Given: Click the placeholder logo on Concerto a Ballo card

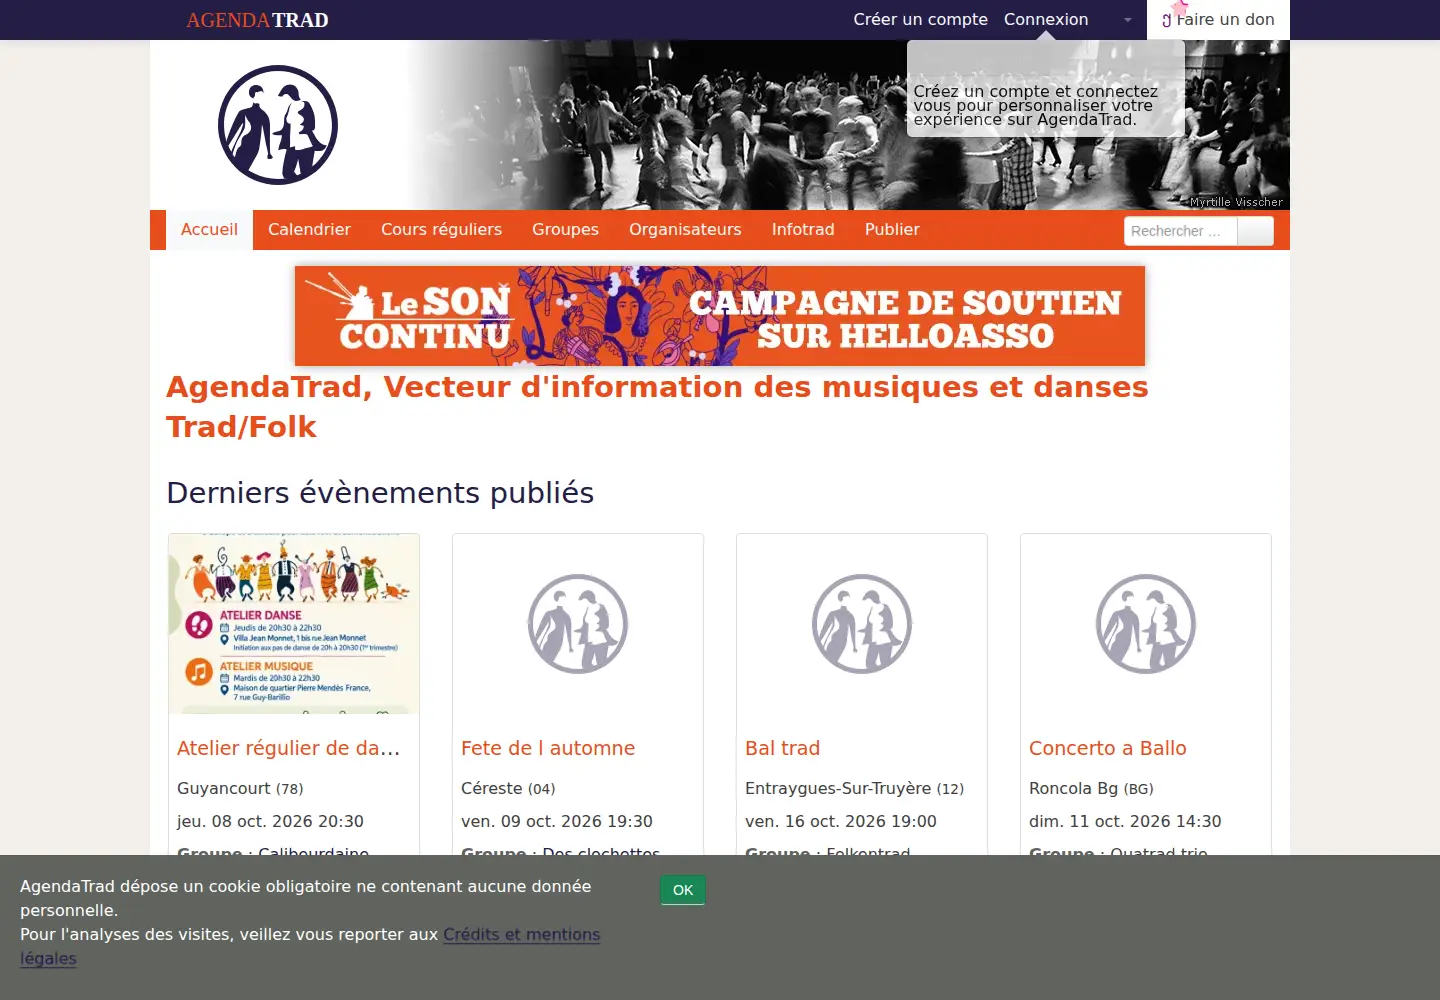Looking at the screenshot, I should coord(1146,624).
